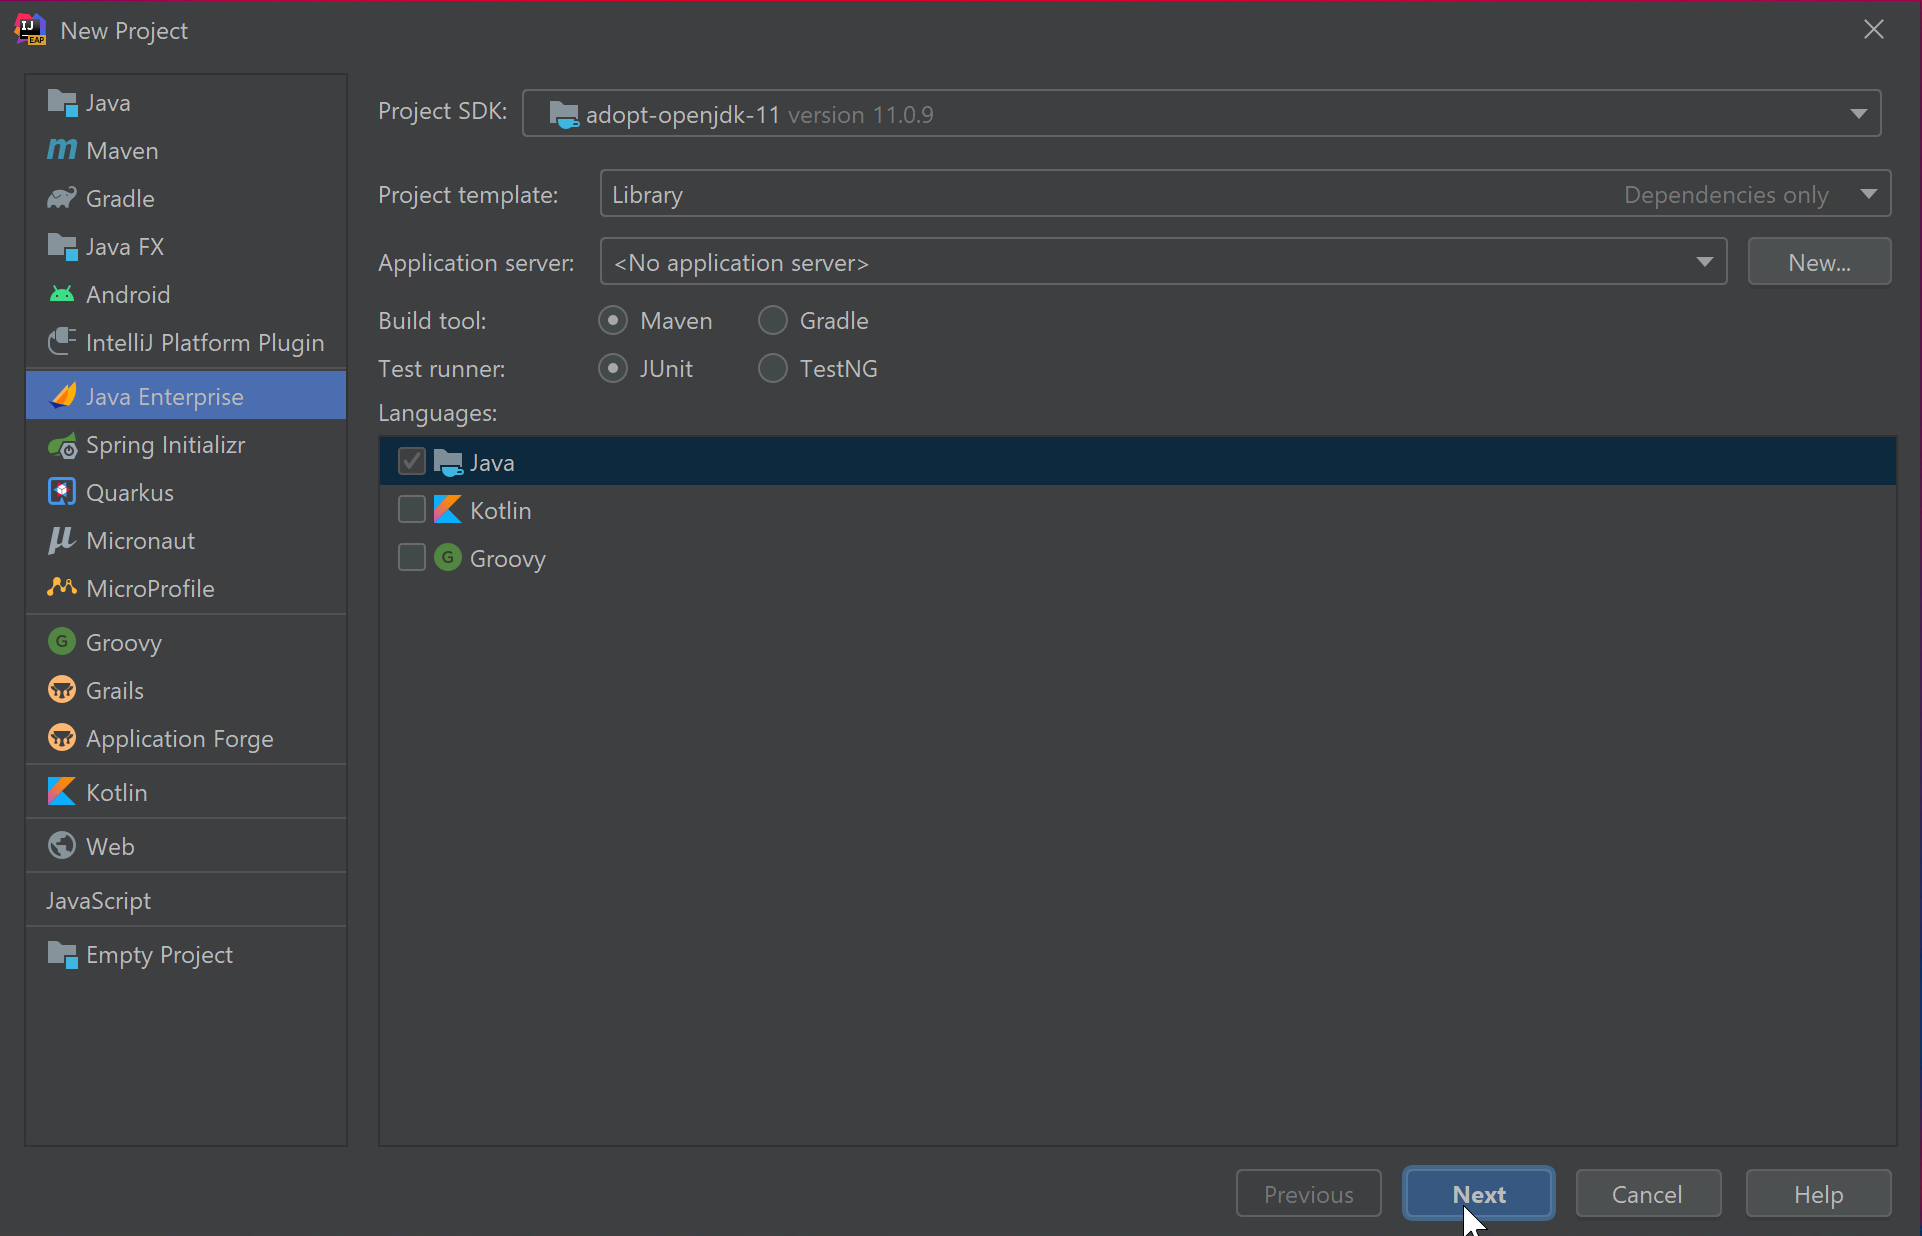
Task: Expand the Application server dropdown
Action: point(1703,261)
